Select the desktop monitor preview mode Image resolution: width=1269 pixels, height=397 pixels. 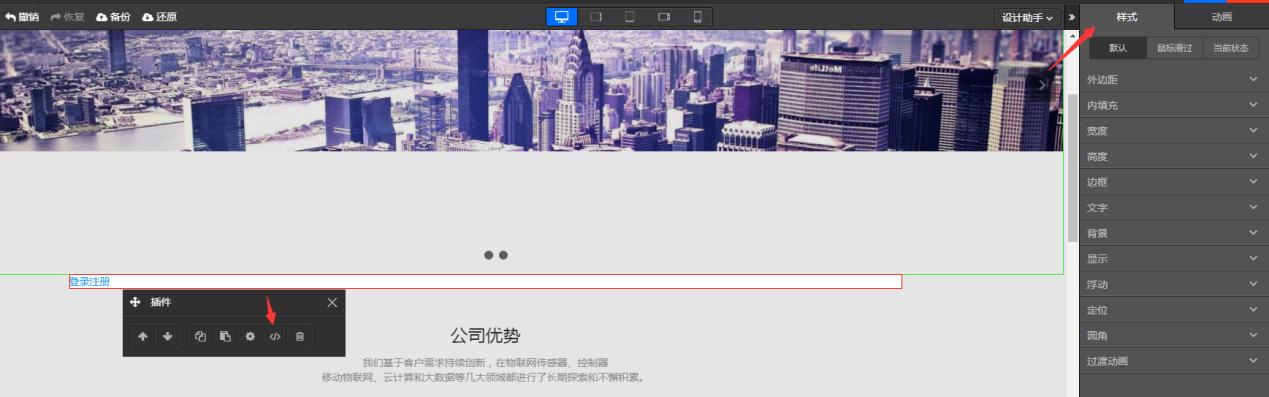click(x=562, y=17)
